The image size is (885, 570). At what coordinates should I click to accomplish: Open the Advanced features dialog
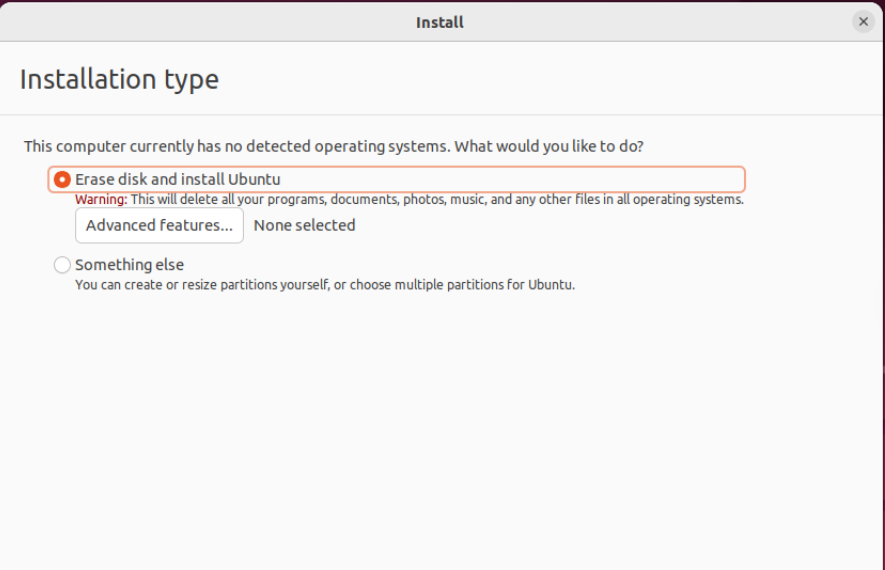click(159, 225)
